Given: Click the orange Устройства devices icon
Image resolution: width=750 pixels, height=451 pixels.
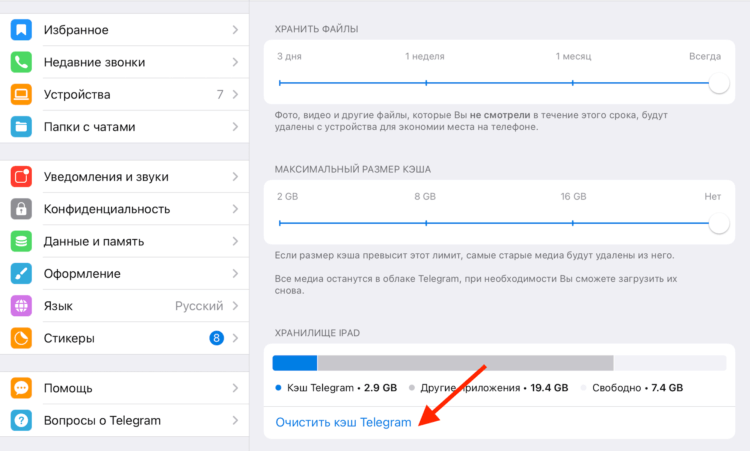Looking at the screenshot, I should (x=21, y=95).
